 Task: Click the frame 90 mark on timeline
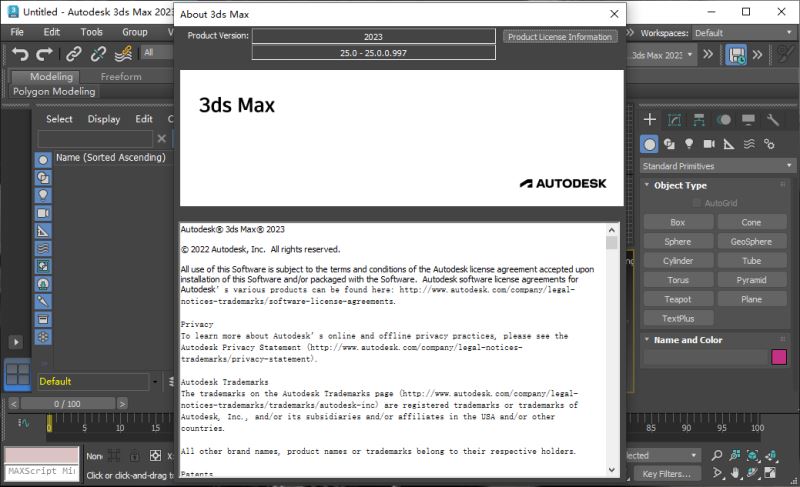point(686,428)
